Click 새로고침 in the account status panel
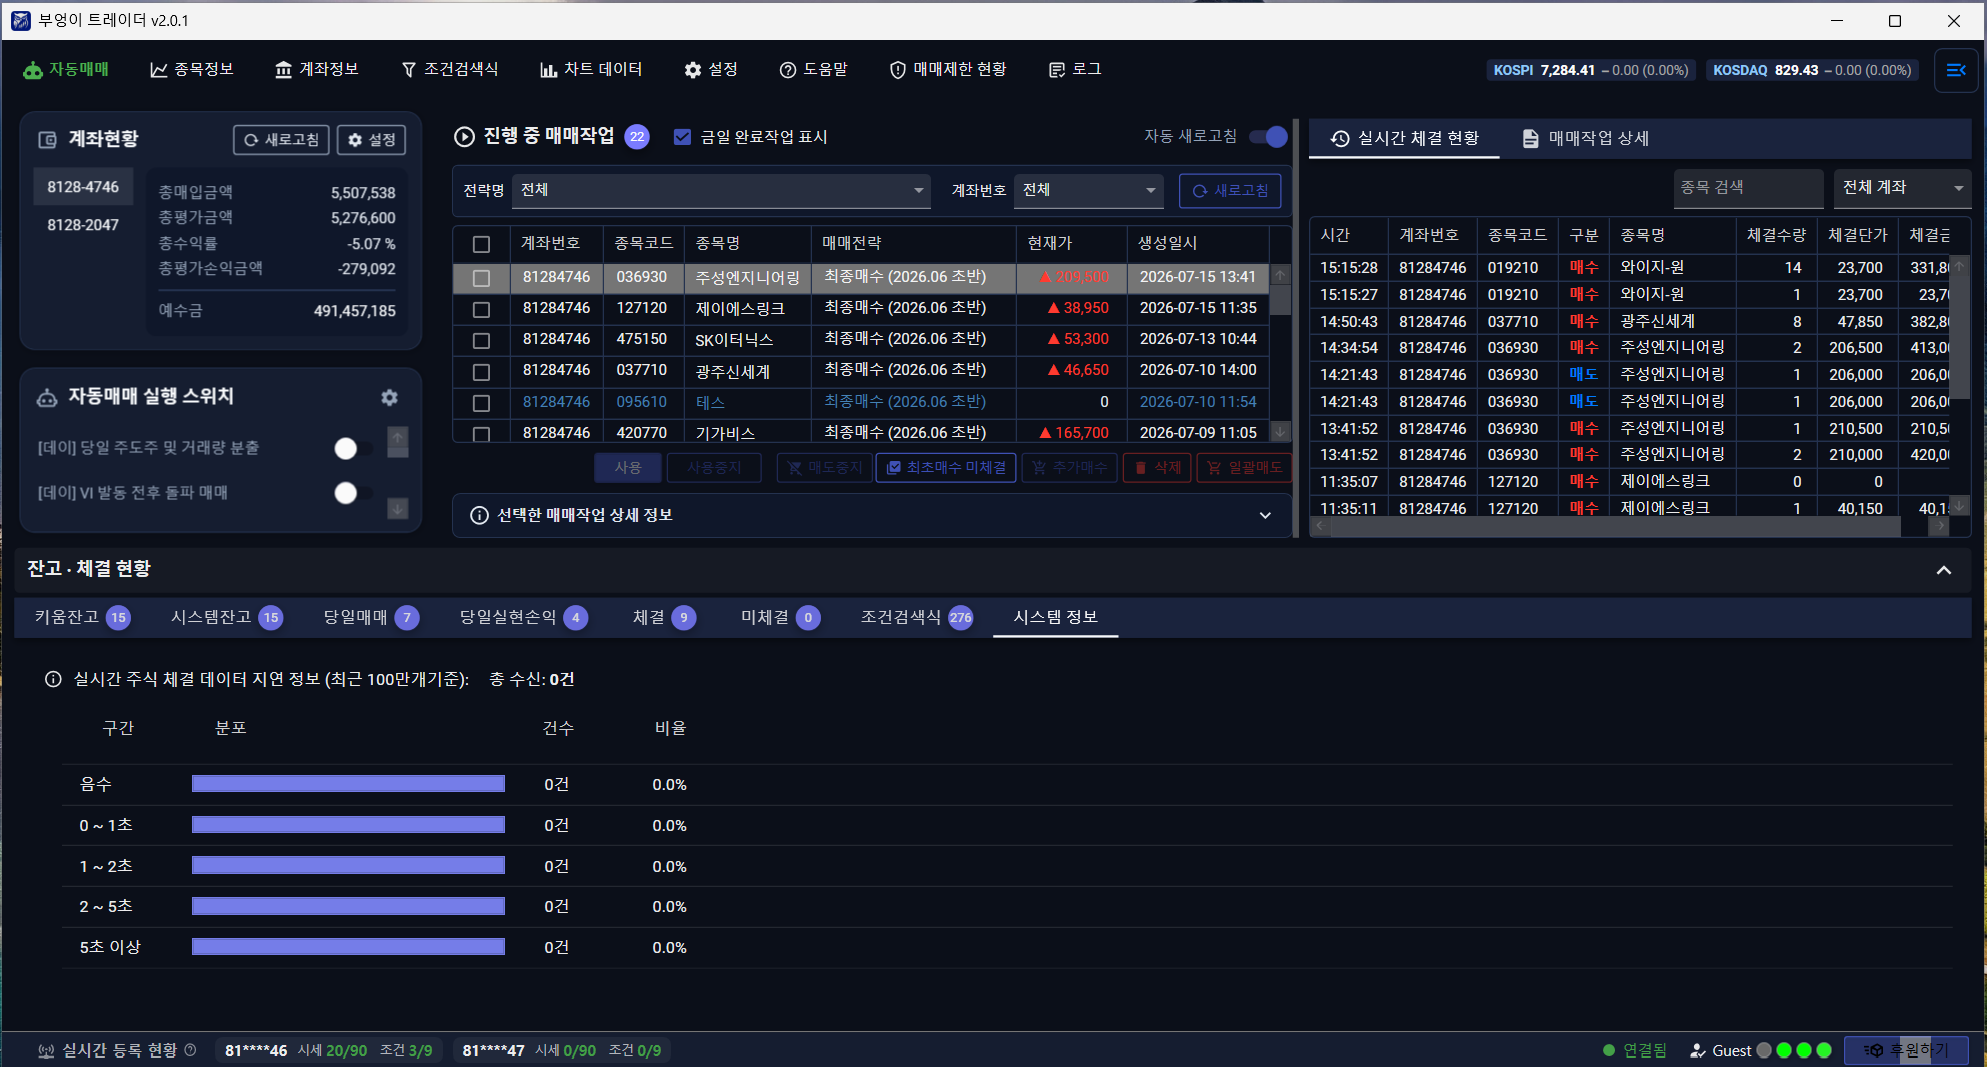The height and width of the screenshot is (1067, 1987). click(x=281, y=140)
